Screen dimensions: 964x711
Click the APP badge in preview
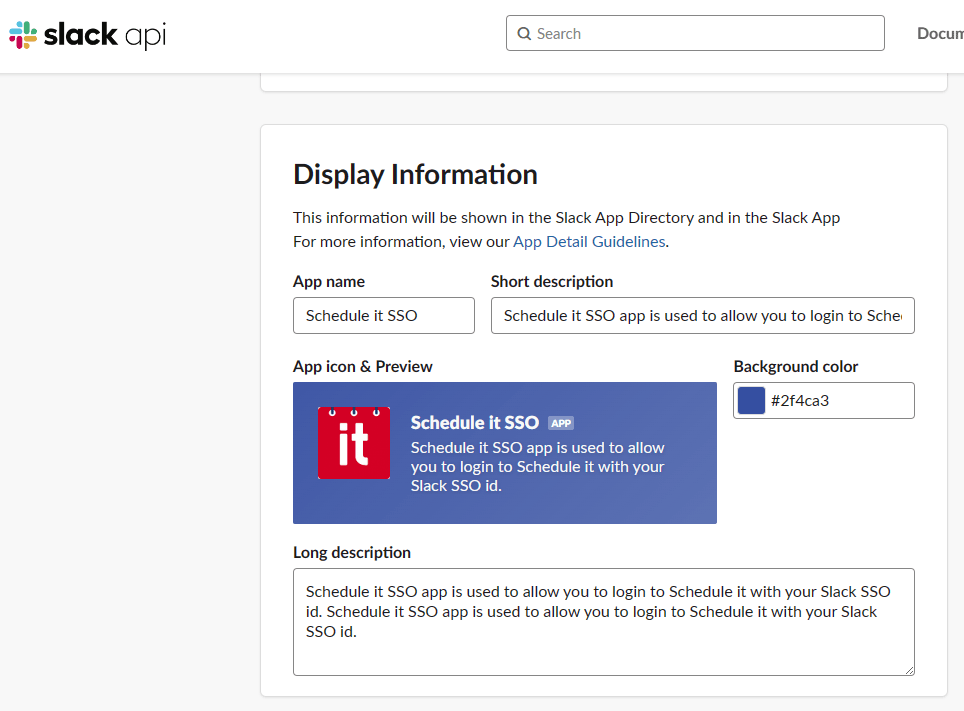[x=561, y=423]
